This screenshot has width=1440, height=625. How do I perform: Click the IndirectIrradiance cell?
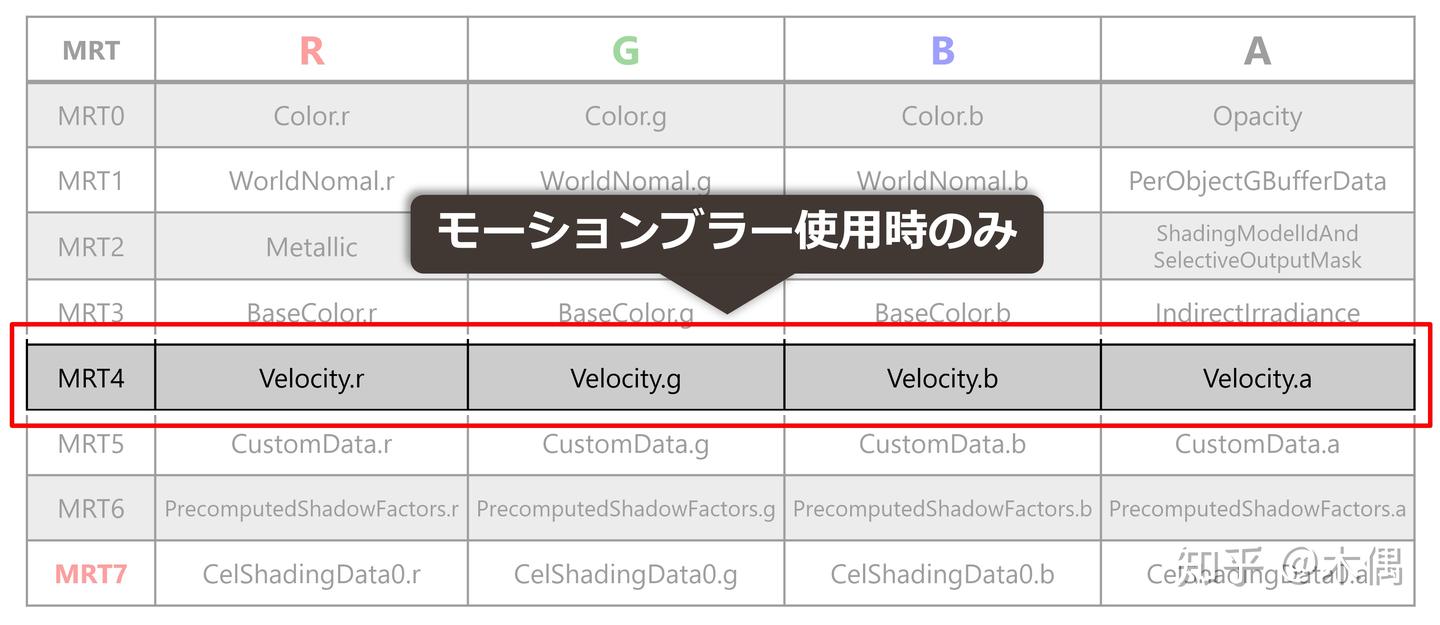(x=1257, y=313)
